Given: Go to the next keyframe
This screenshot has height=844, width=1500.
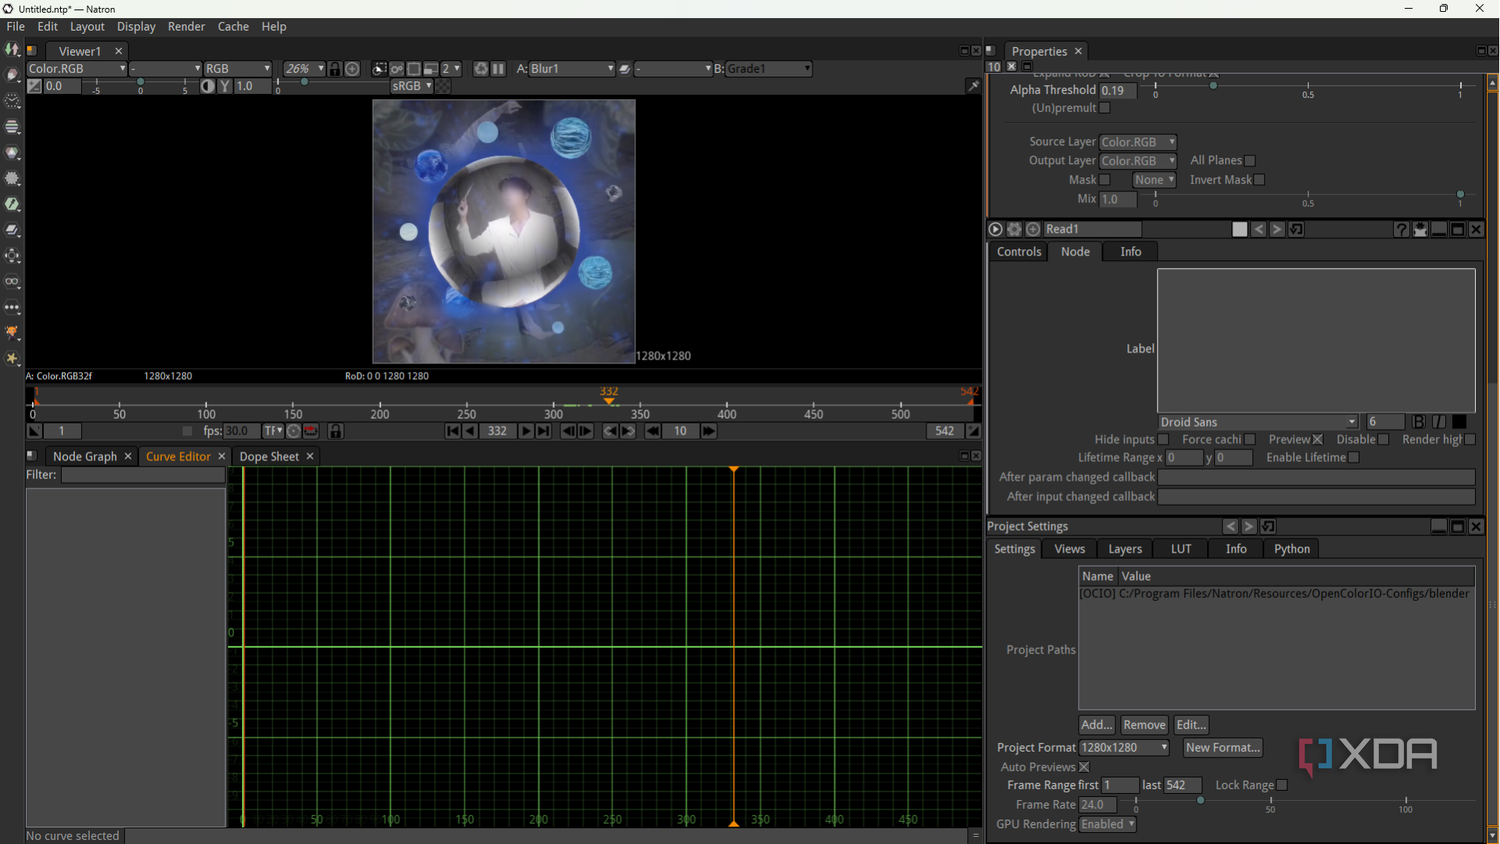Looking at the screenshot, I should click(x=628, y=431).
